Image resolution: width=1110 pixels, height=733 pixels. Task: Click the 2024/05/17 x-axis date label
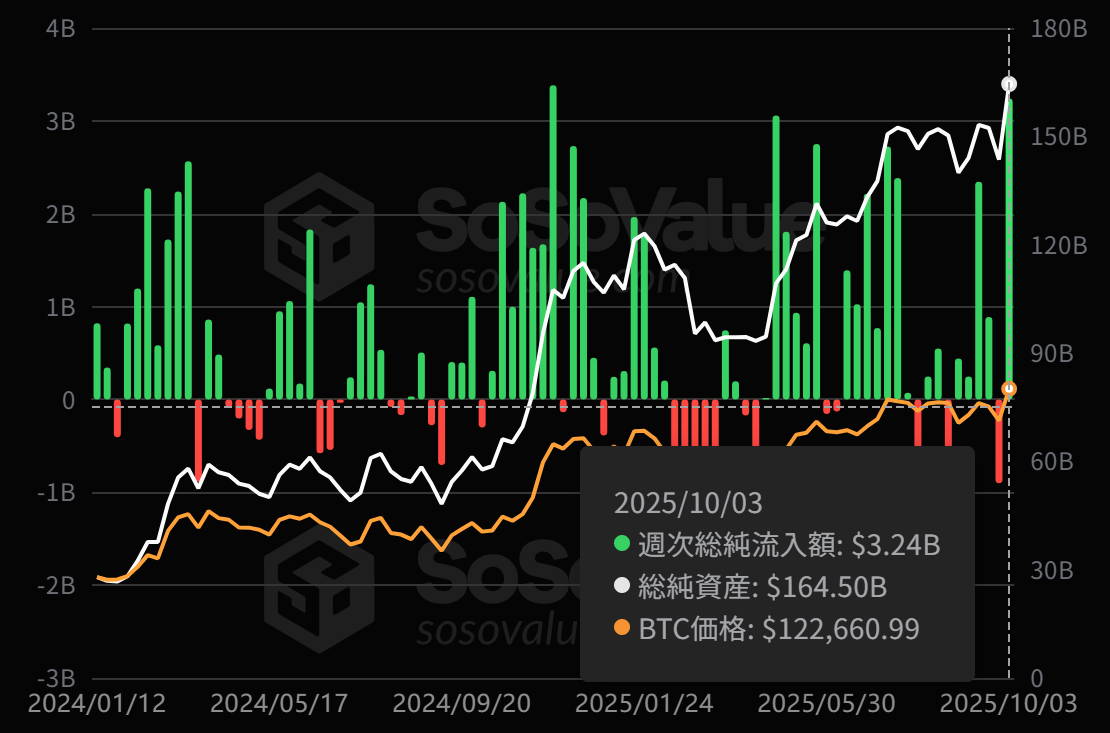pyautogui.click(x=279, y=703)
